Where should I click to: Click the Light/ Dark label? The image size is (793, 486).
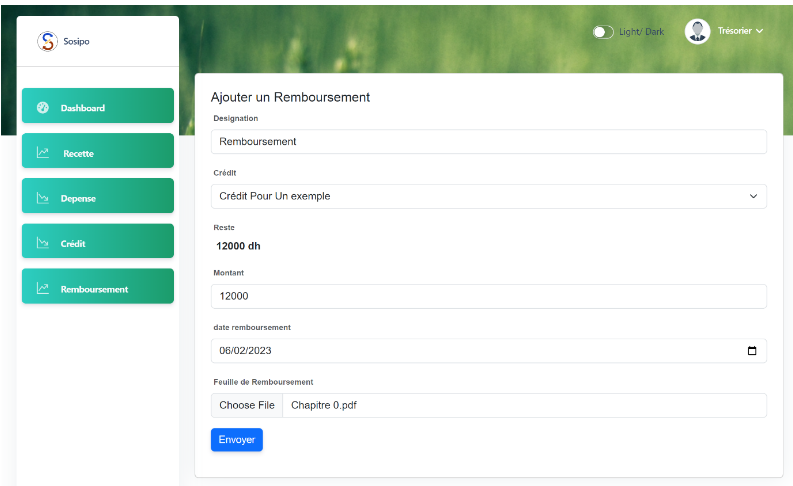click(641, 31)
